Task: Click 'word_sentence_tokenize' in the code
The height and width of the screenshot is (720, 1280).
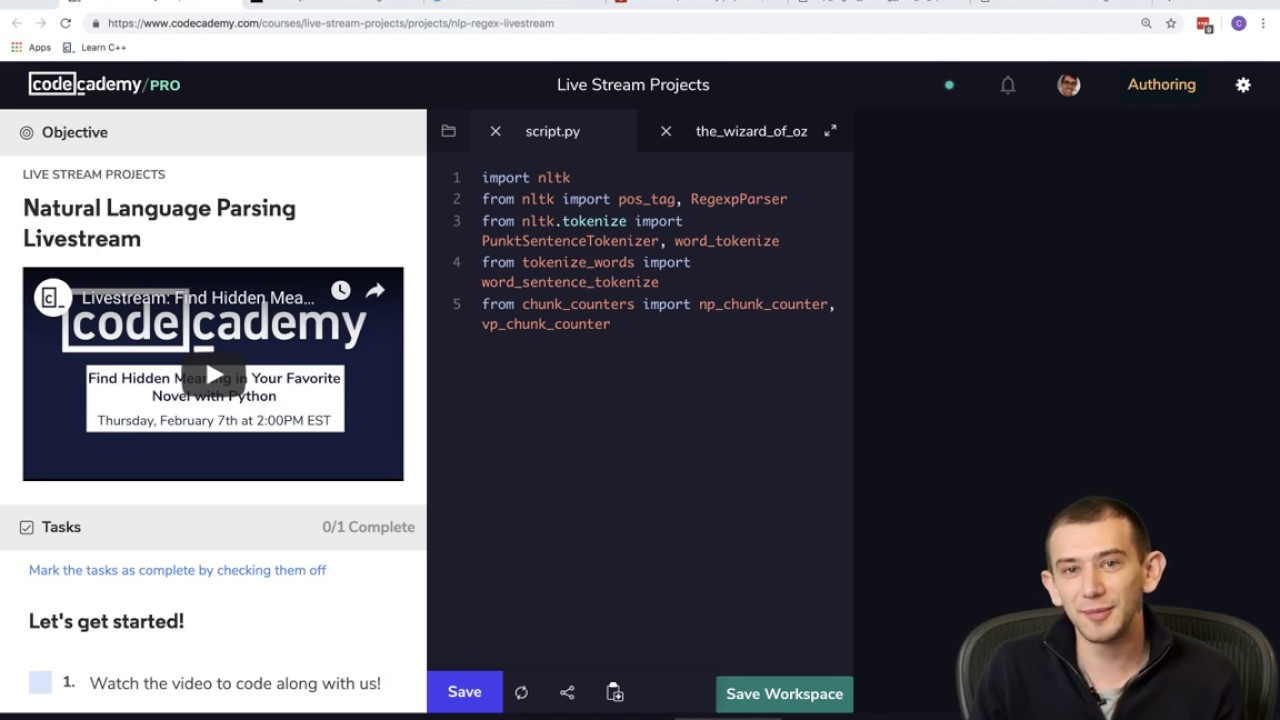Action: click(570, 283)
